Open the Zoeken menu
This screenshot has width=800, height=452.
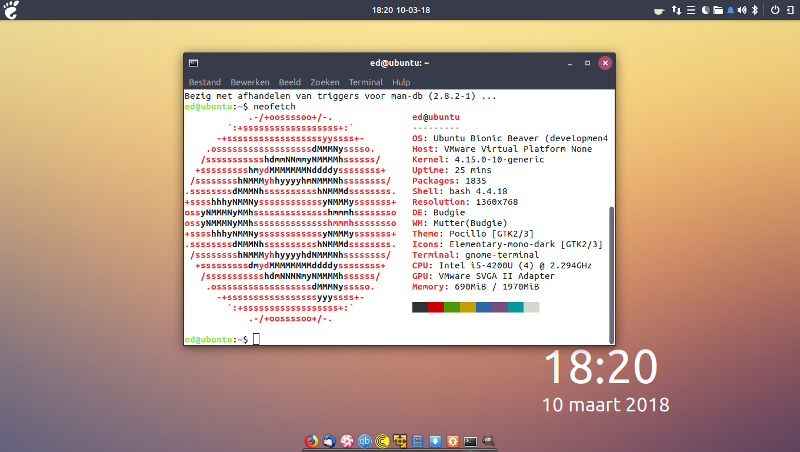[324, 82]
